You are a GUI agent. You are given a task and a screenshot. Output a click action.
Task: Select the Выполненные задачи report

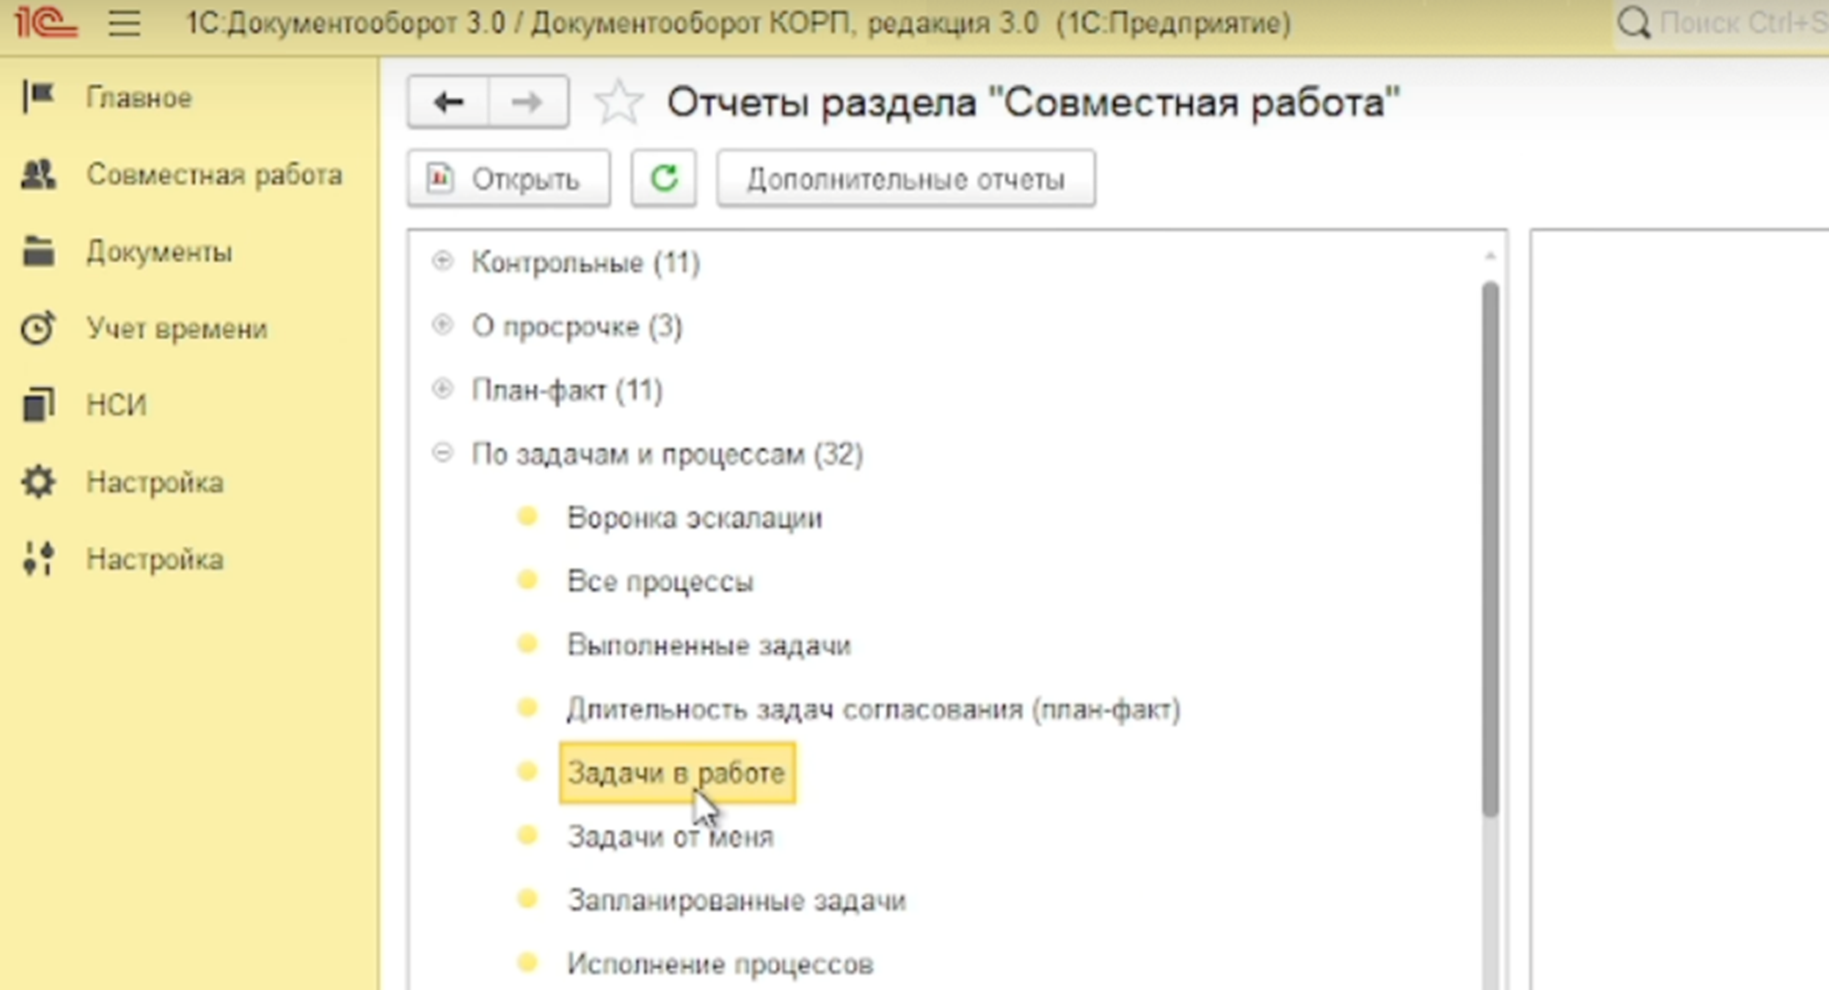(709, 645)
